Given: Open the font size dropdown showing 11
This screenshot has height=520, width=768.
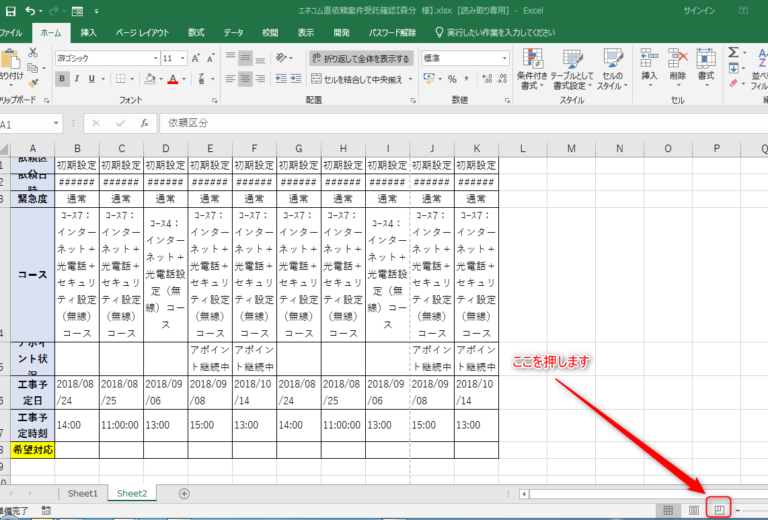Looking at the screenshot, I should point(182,58).
